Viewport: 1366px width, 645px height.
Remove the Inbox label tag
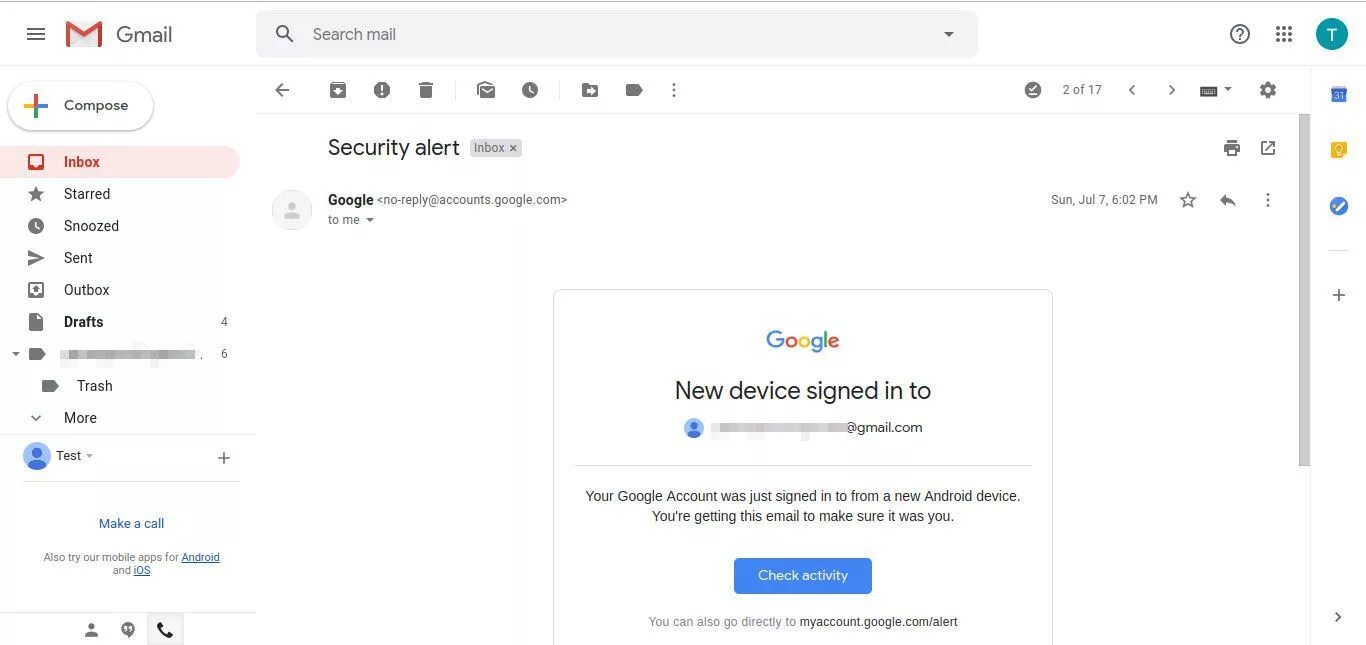coord(514,148)
